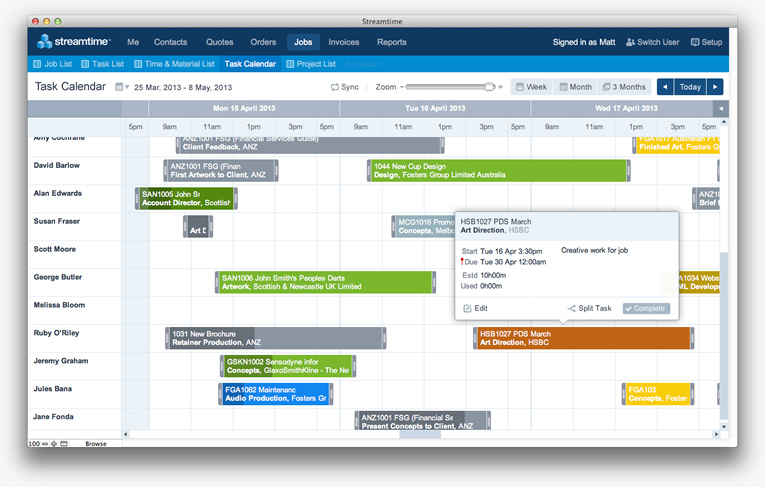The image size is (765, 487).
Task: Select the 1044 New Cup Design task
Action: click(499, 171)
